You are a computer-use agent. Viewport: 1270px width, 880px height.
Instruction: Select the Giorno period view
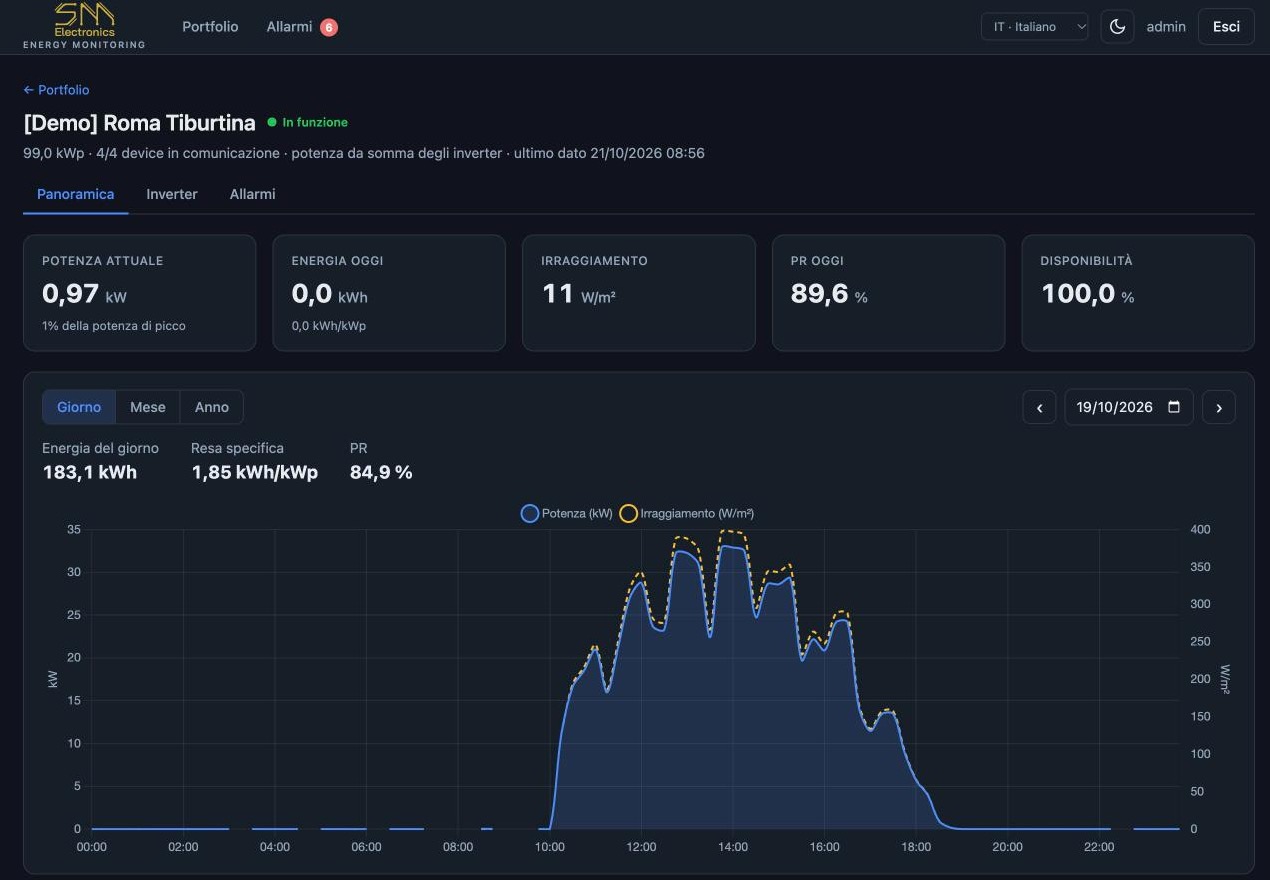tap(79, 407)
